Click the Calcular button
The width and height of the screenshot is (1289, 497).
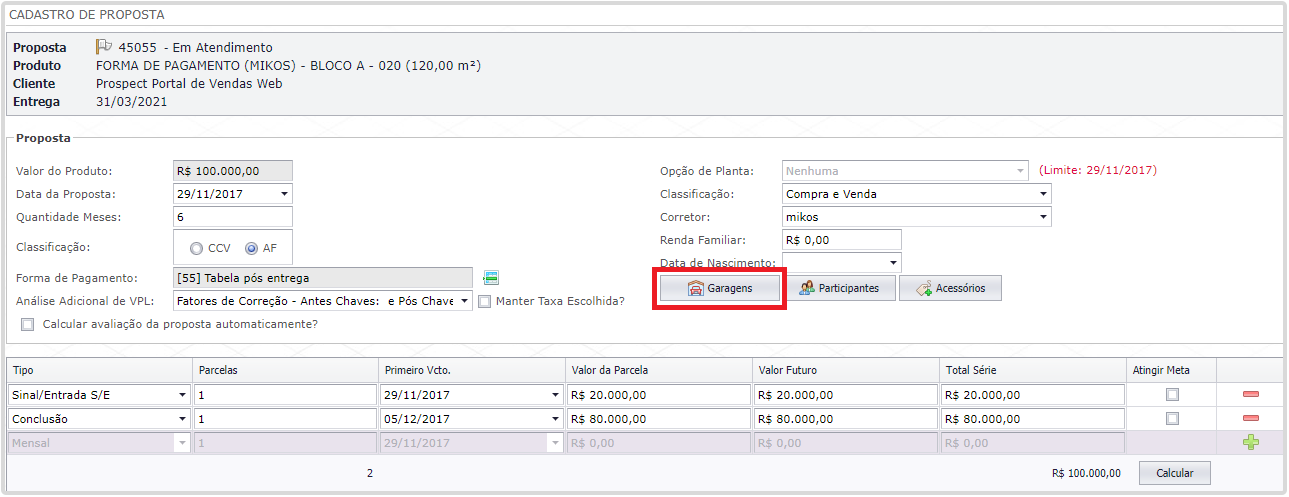[1175, 473]
